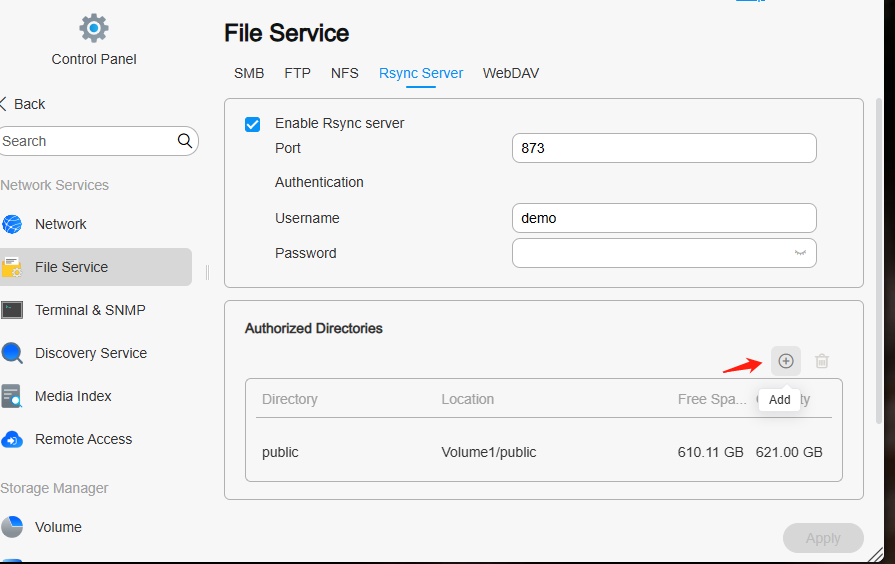This screenshot has width=895, height=564.
Task: Click the window resize grip corner
Action: click(875, 555)
